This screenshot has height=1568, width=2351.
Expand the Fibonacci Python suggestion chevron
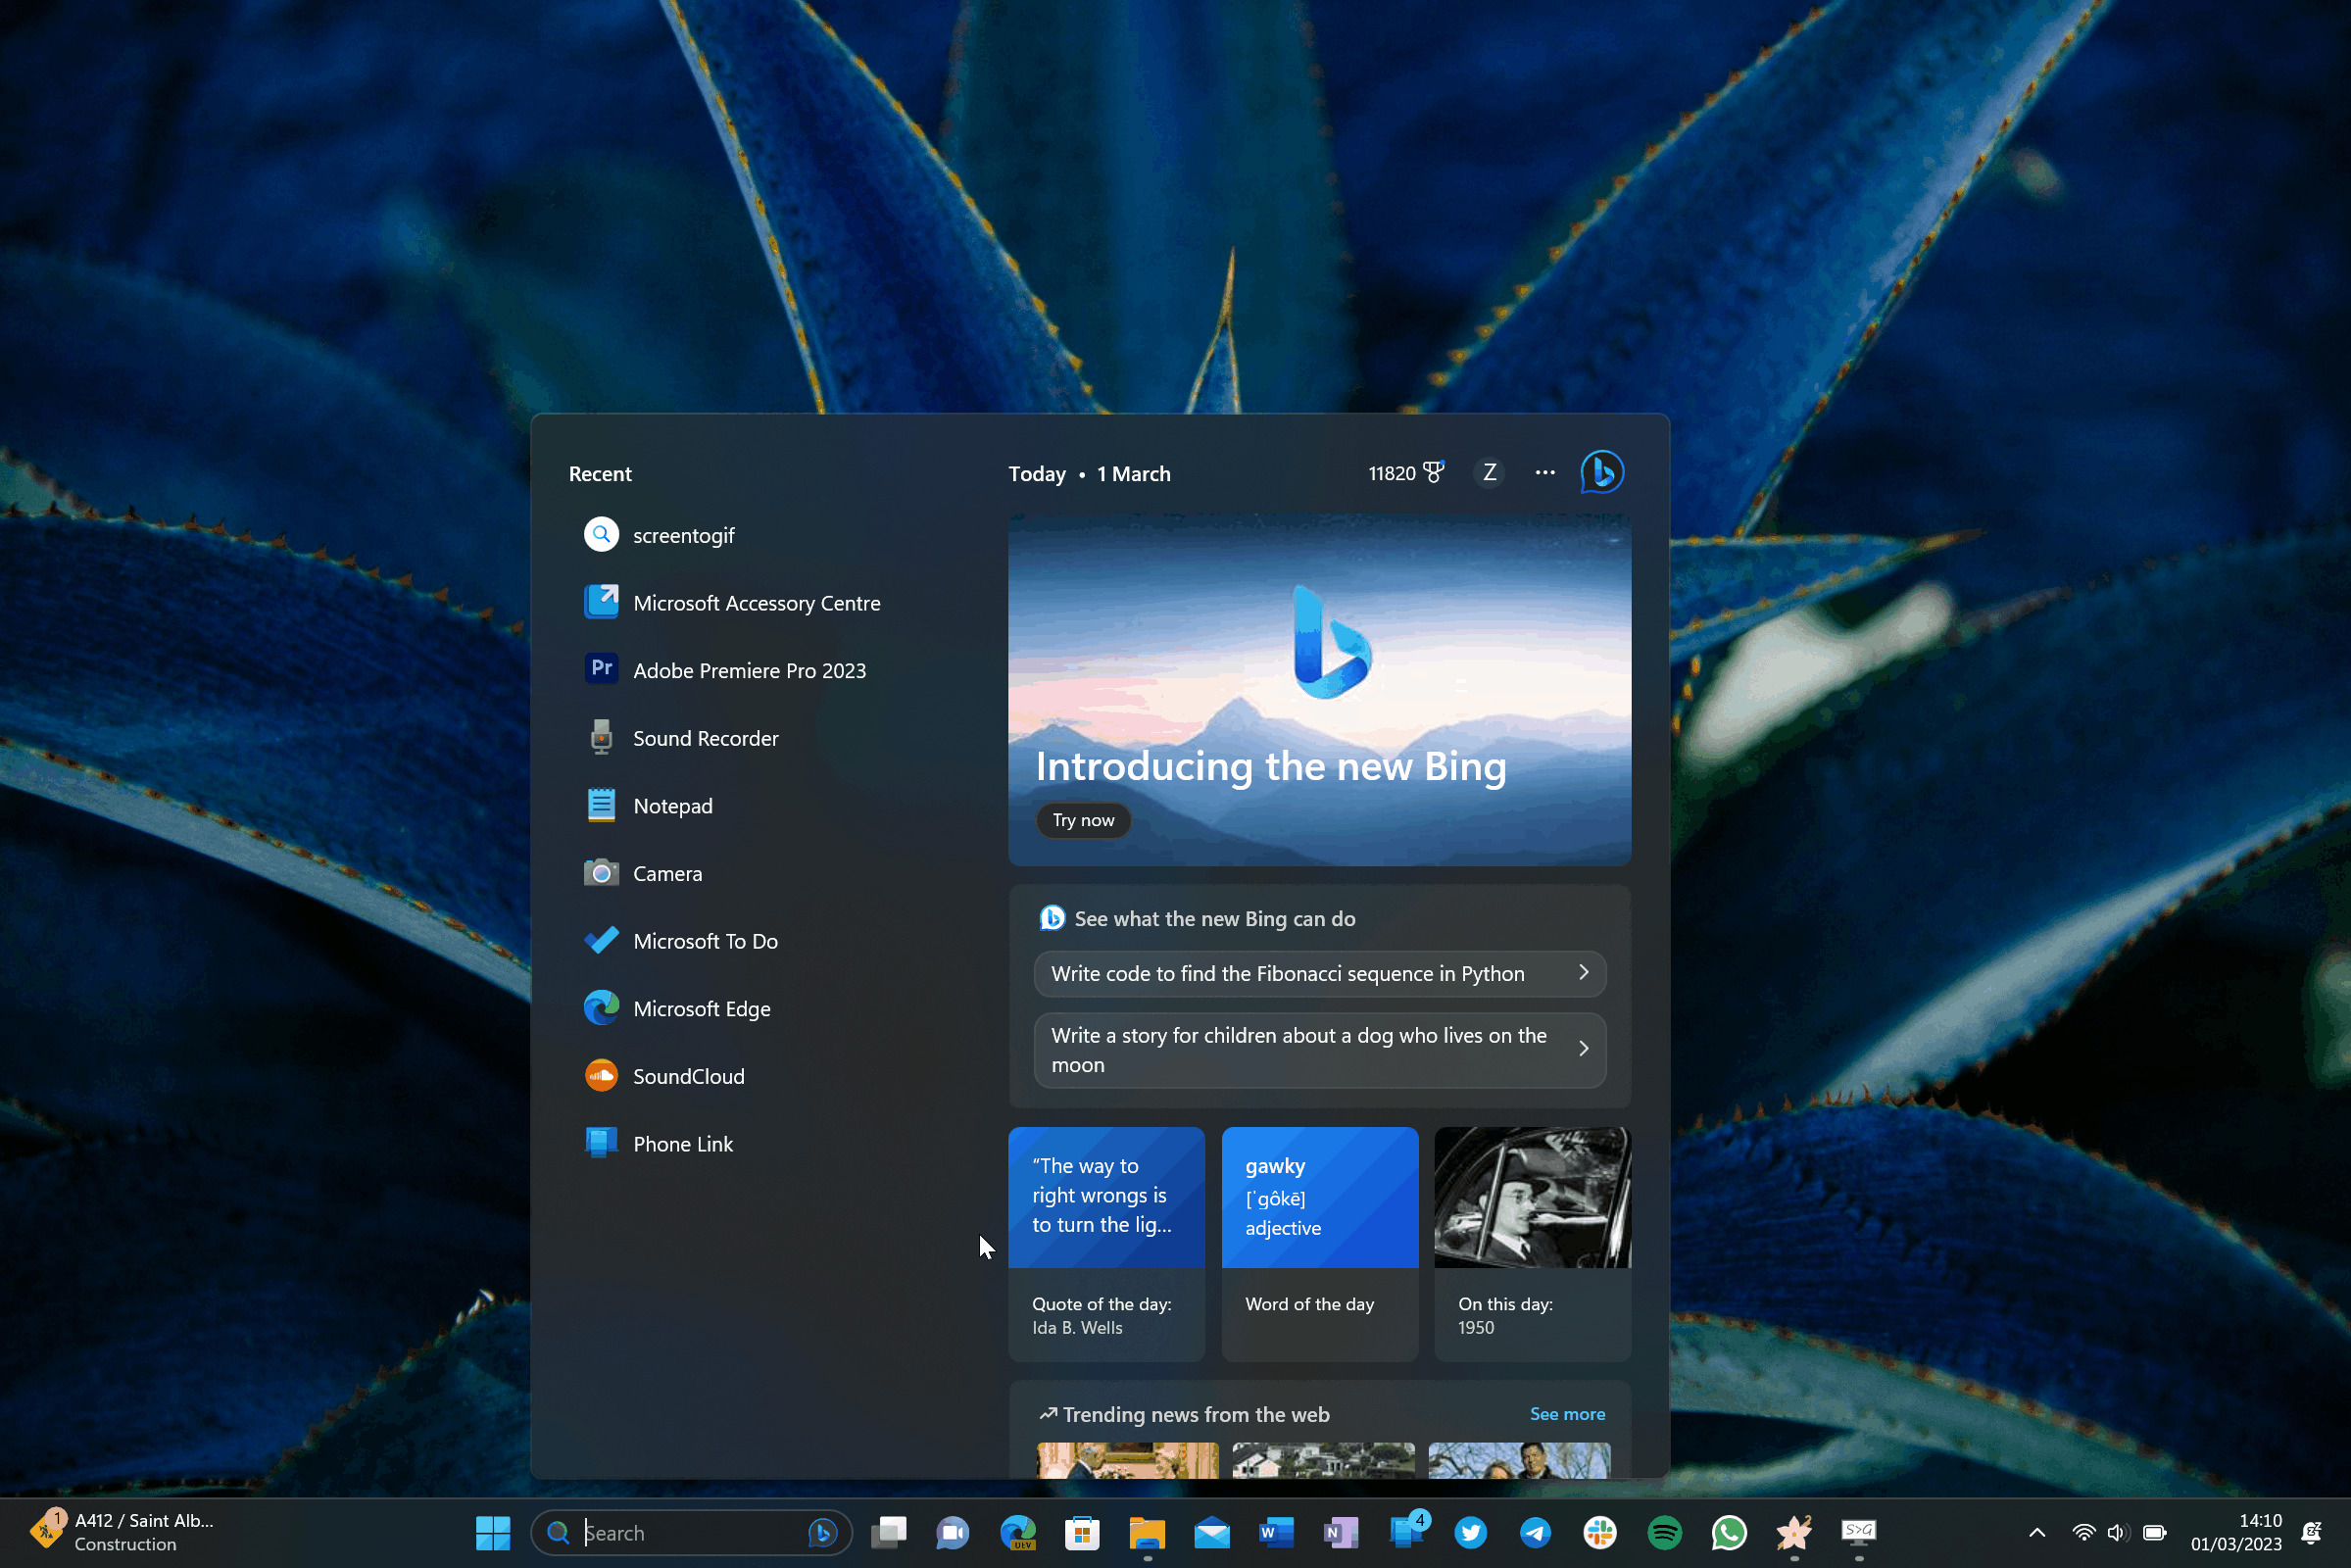1582,972
